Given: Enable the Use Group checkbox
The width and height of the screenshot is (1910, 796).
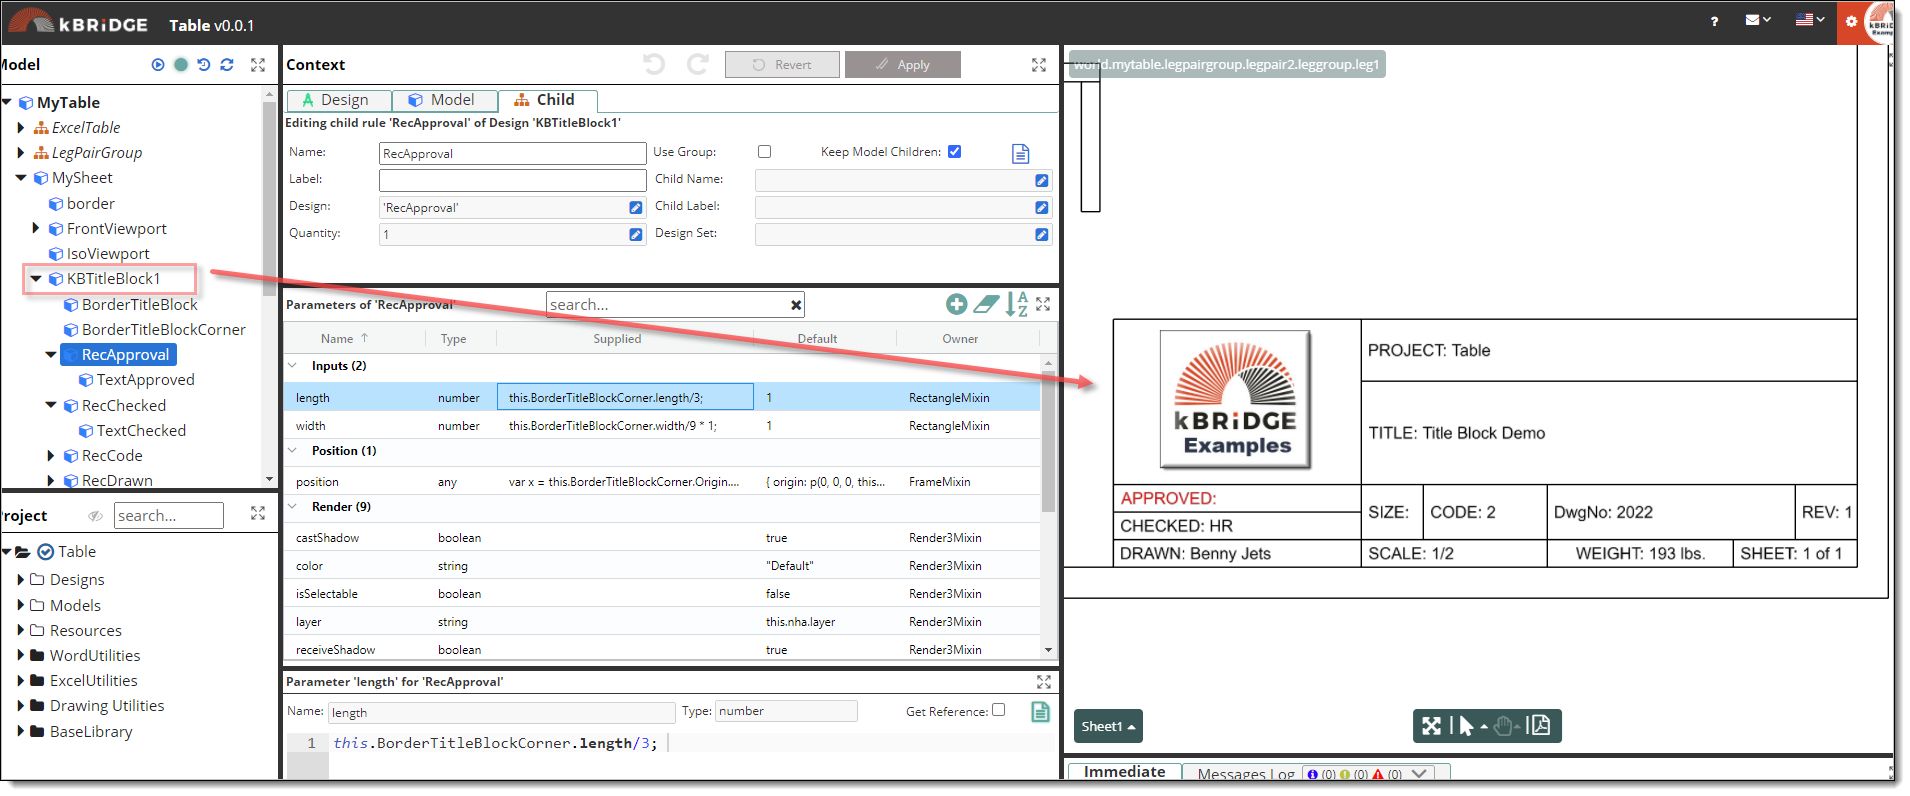Looking at the screenshot, I should click(x=765, y=152).
